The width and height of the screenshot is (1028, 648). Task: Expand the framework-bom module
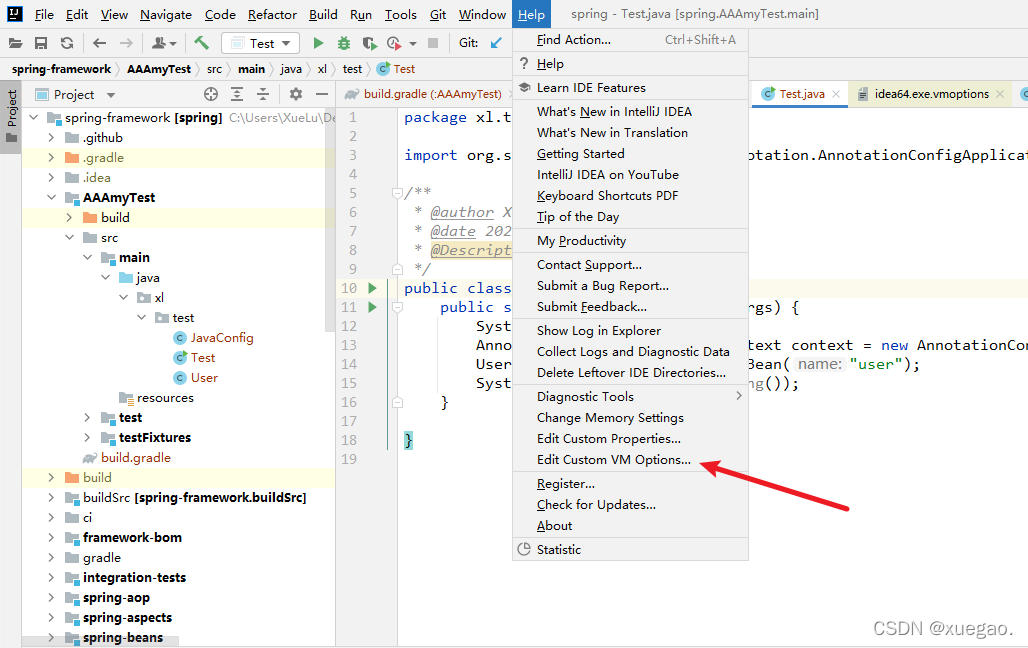pyautogui.click(x=51, y=538)
